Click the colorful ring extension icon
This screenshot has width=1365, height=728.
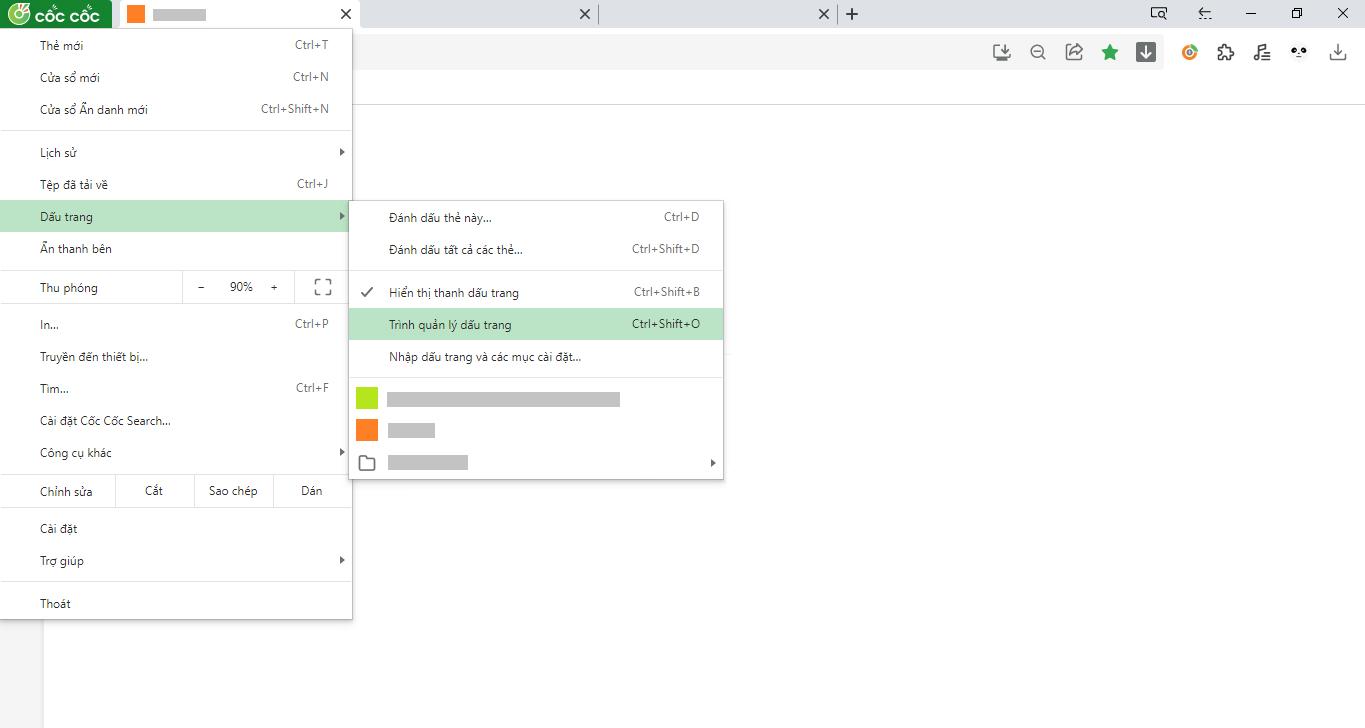[1190, 52]
